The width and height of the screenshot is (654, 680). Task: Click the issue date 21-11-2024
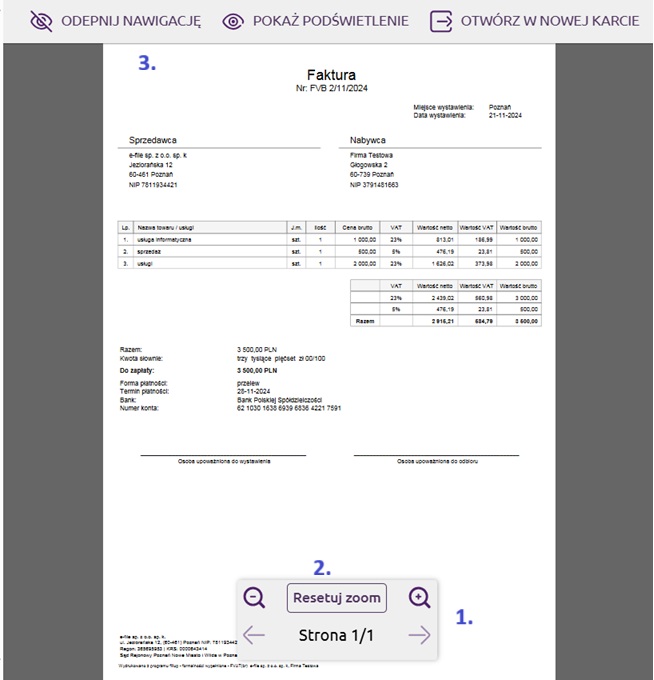pos(505,115)
